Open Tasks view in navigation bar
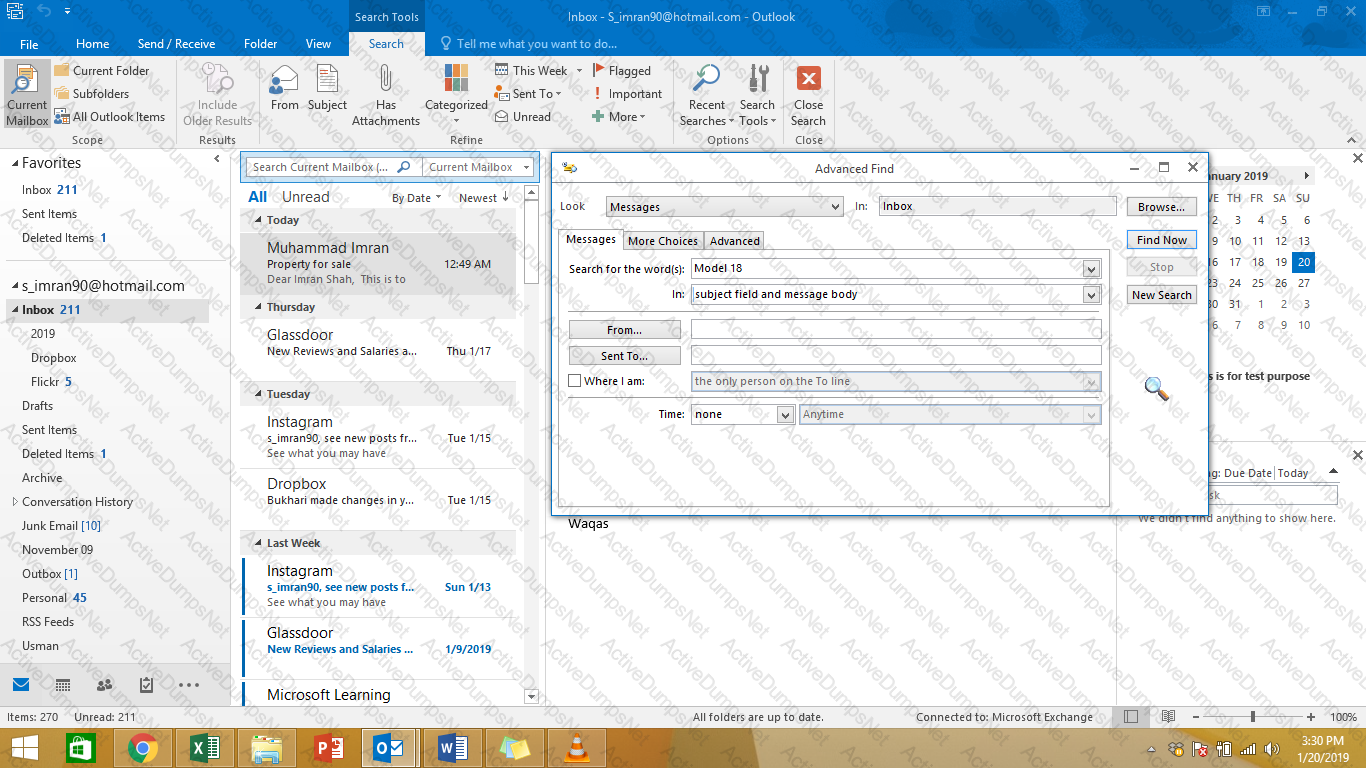 (146, 685)
